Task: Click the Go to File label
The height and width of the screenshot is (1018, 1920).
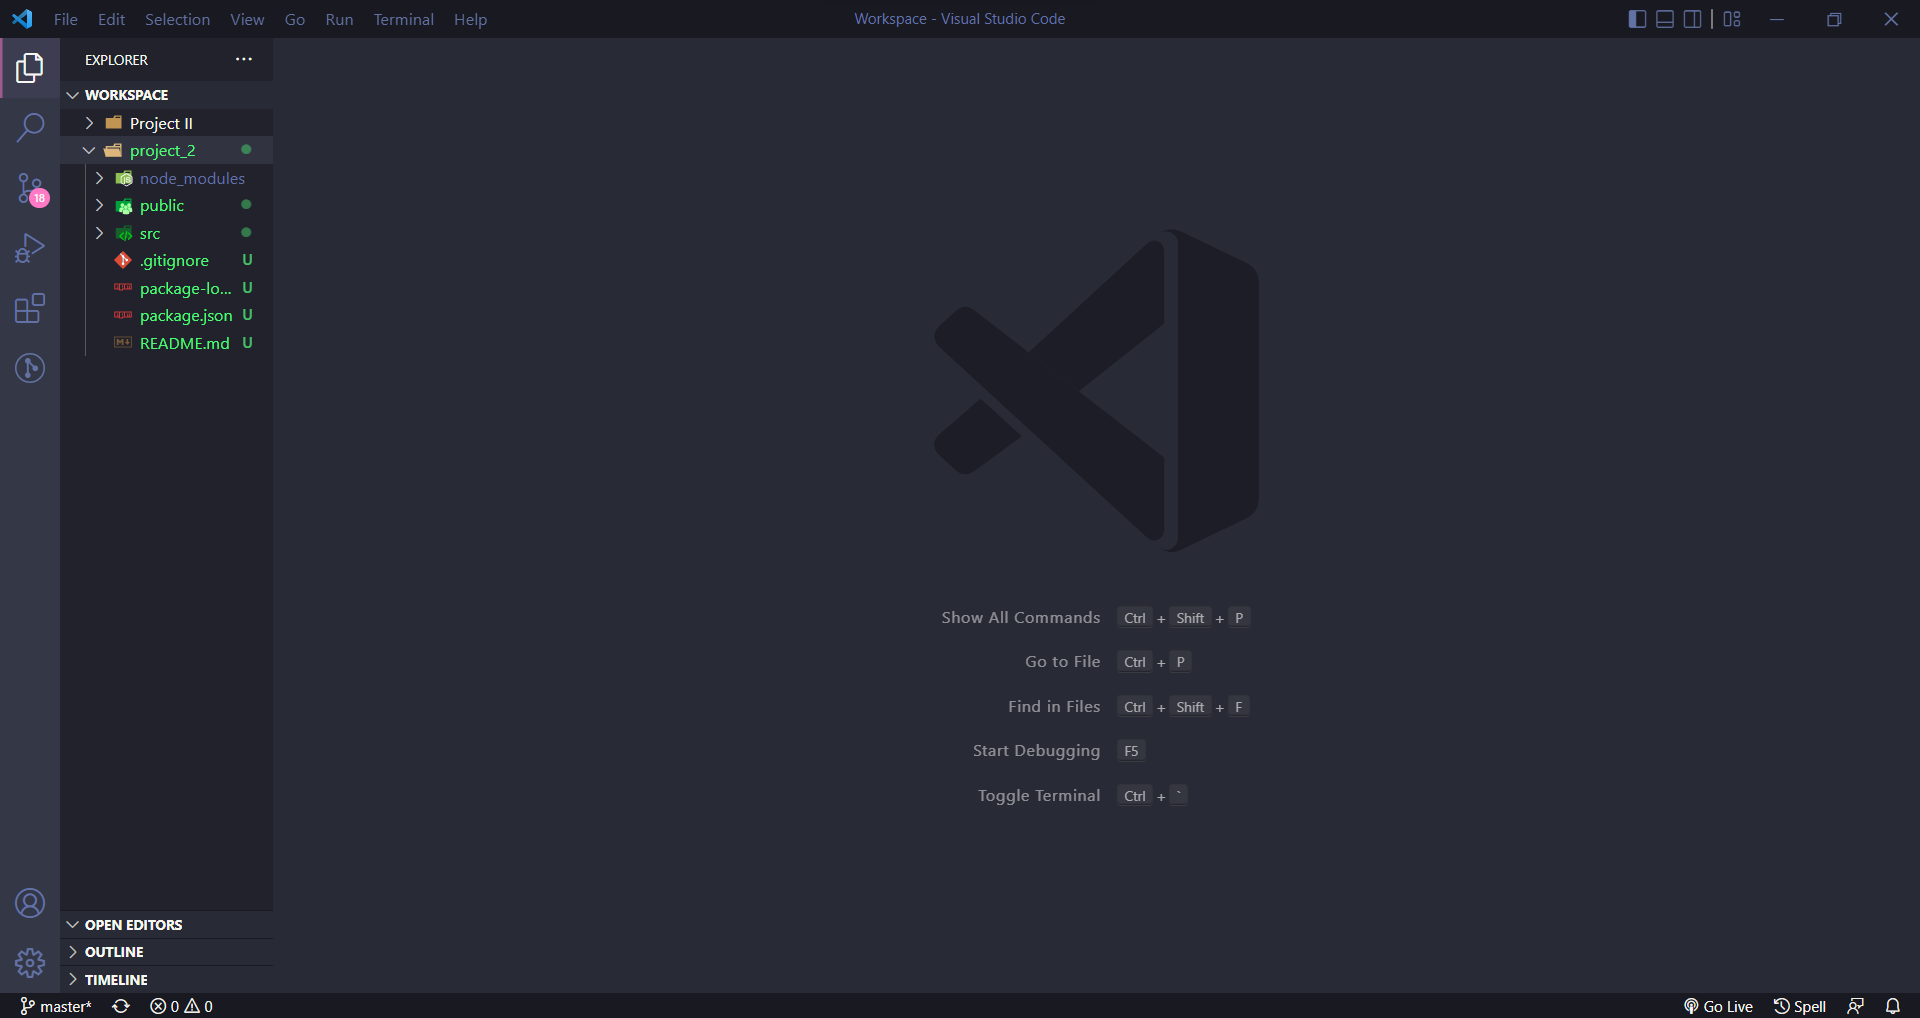Action: (1063, 662)
